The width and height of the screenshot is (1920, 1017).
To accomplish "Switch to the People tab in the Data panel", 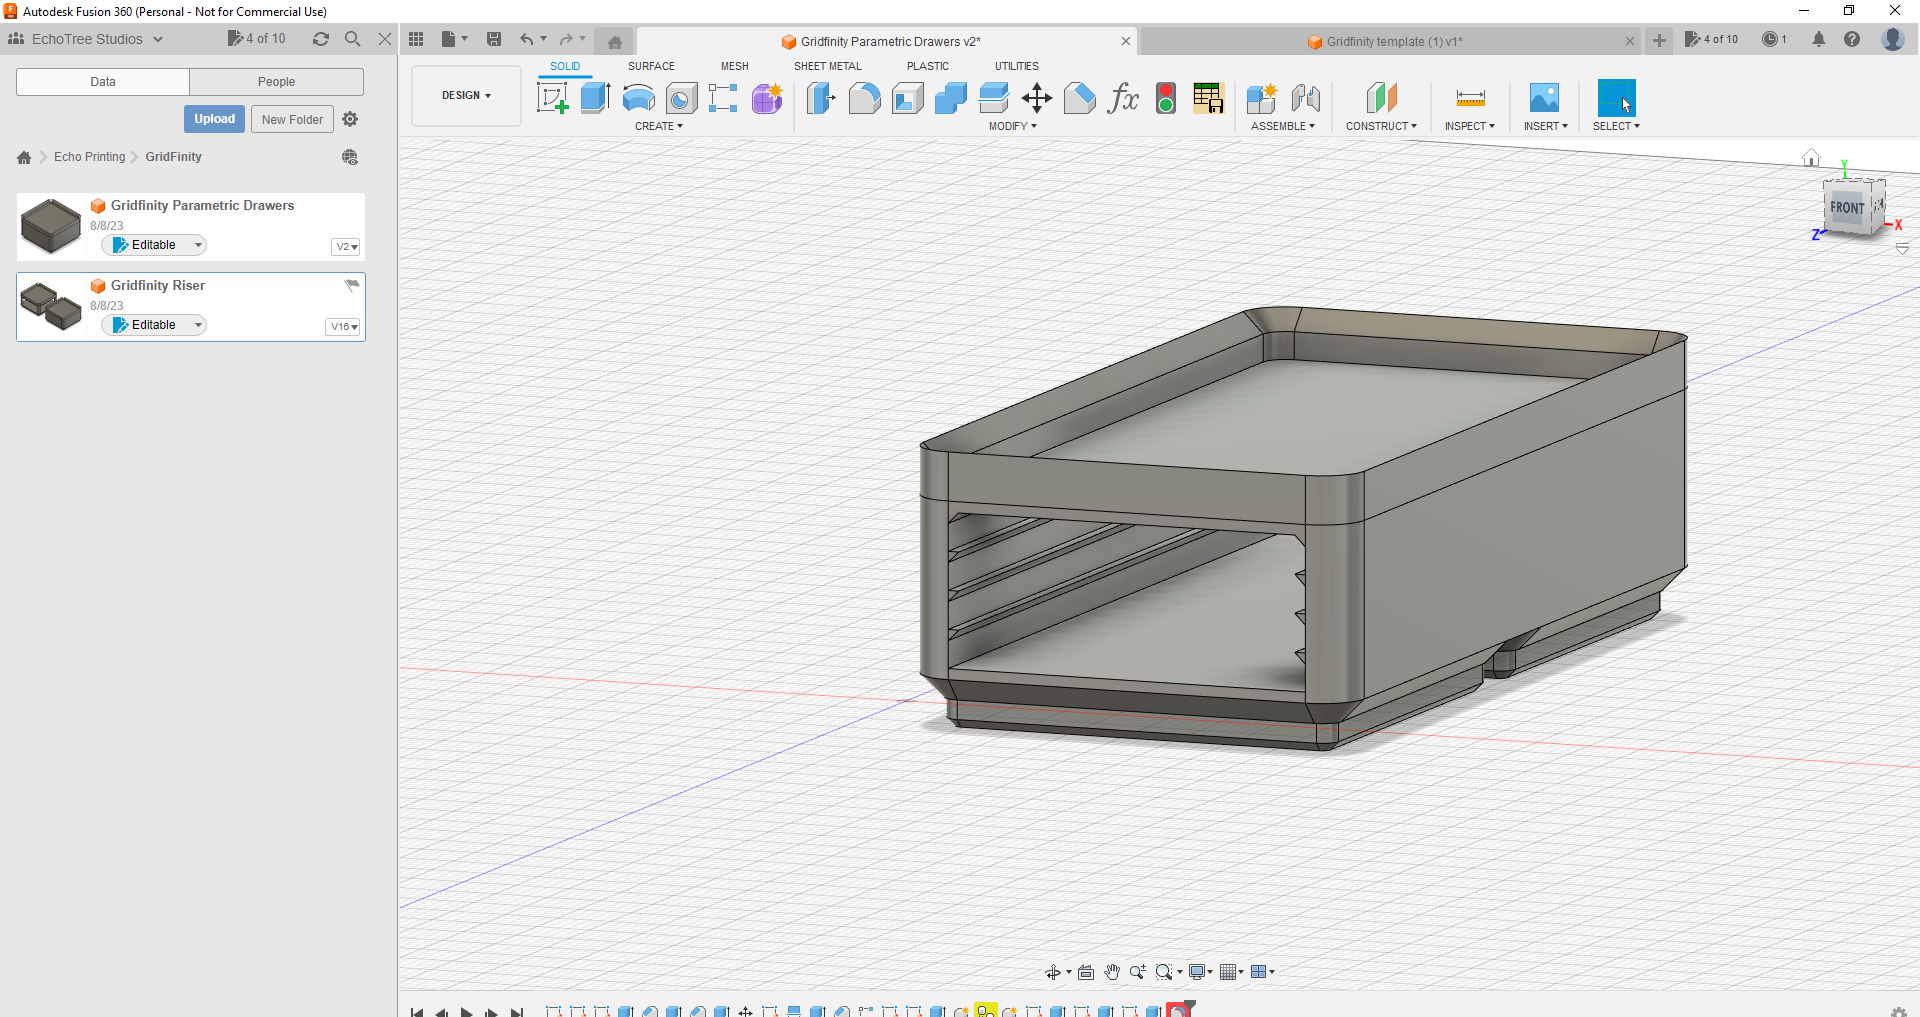I will (x=276, y=81).
